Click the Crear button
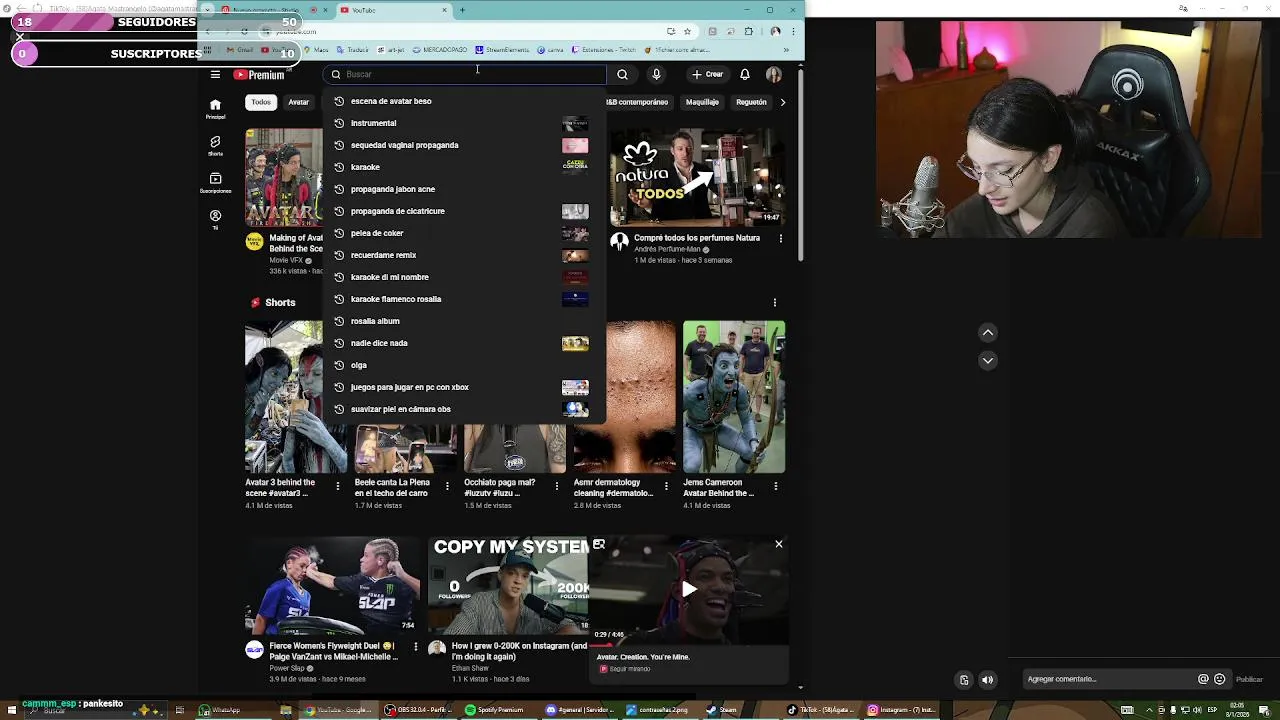 tap(708, 74)
